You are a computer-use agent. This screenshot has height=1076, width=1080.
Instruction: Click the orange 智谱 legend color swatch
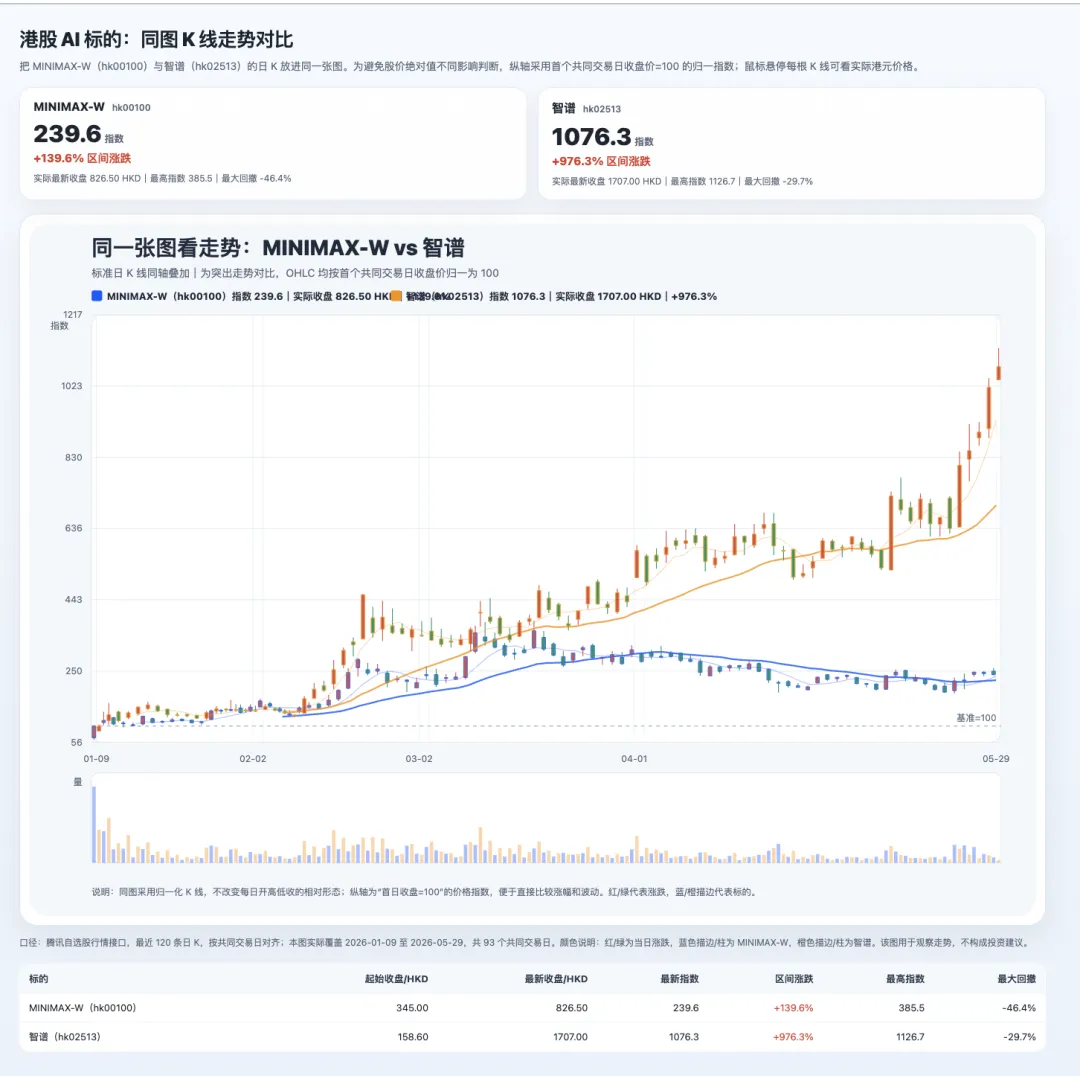[396, 296]
